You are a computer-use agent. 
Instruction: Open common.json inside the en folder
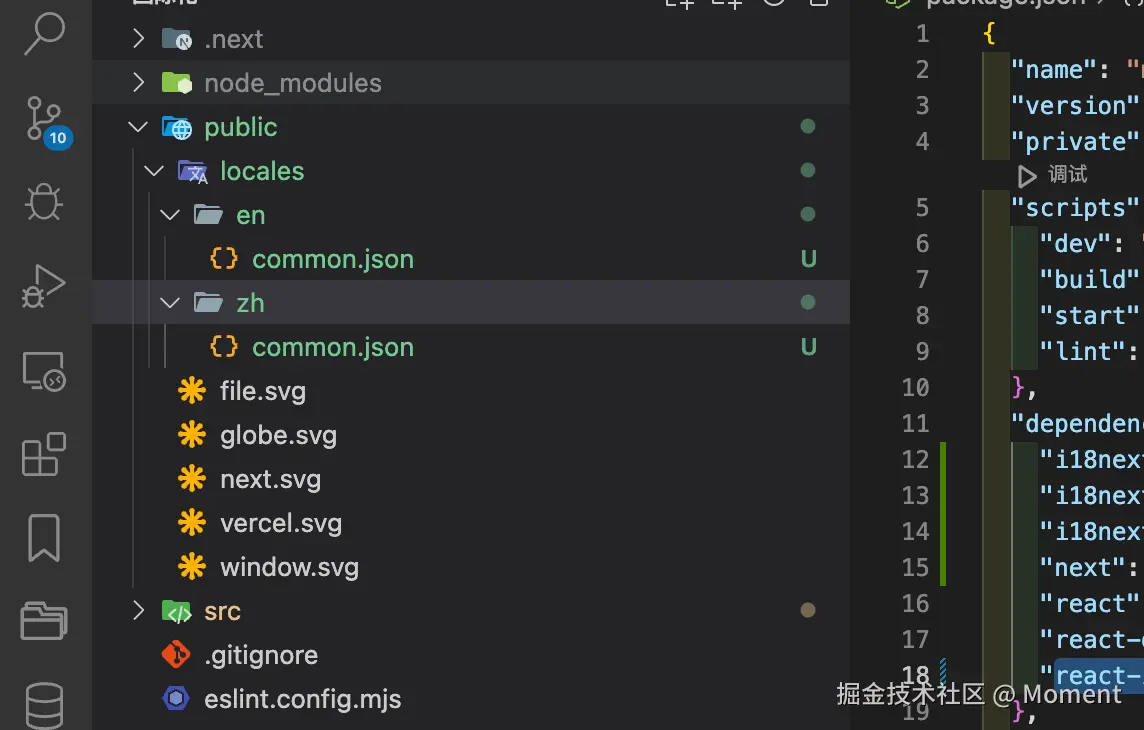tap(332, 259)
